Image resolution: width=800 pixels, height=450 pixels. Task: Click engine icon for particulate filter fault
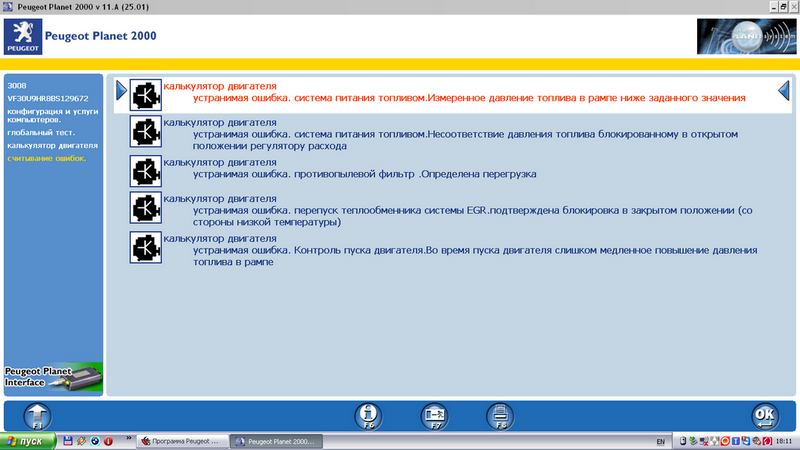[146, 170]
